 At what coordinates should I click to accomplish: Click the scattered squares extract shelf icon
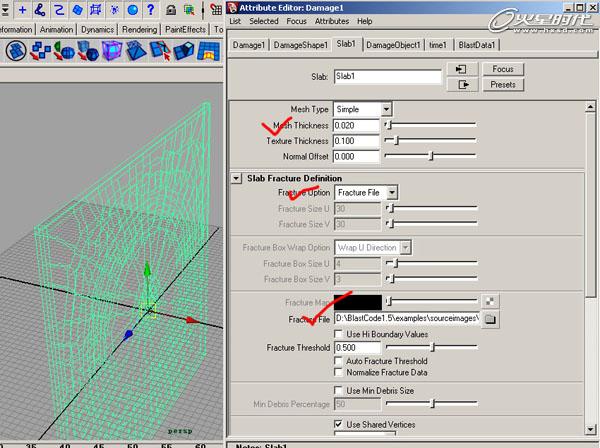pos(40,51)
